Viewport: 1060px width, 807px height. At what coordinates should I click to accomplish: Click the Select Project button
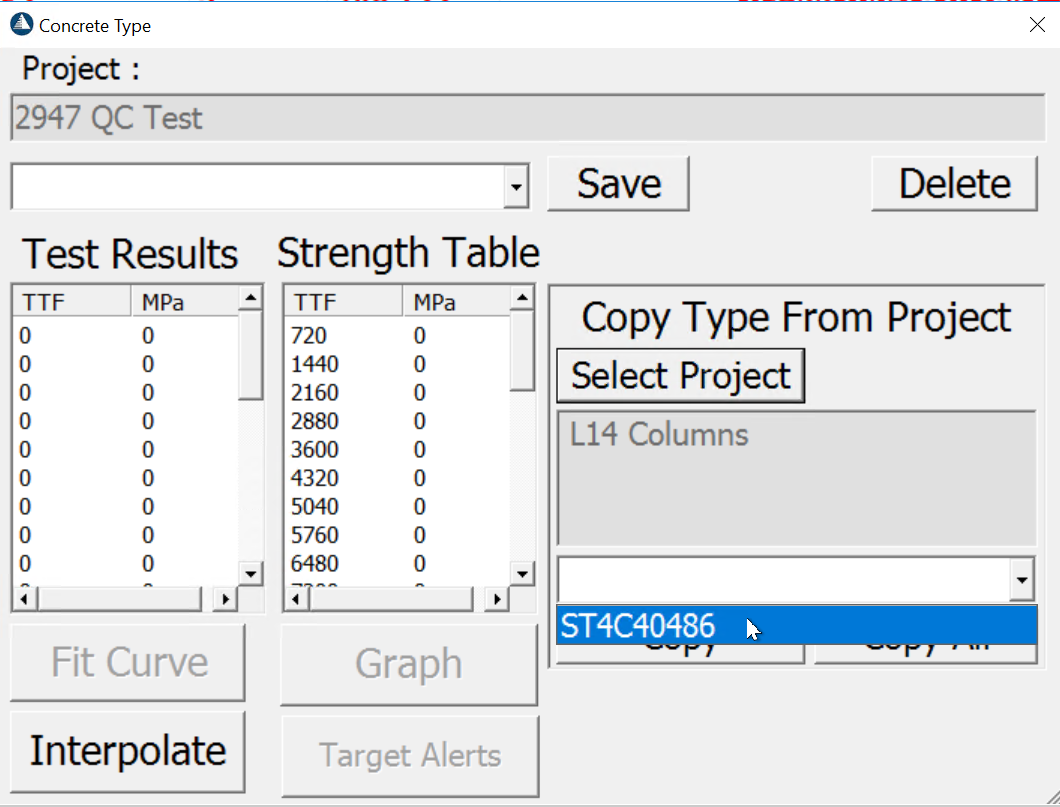[680, 376]
